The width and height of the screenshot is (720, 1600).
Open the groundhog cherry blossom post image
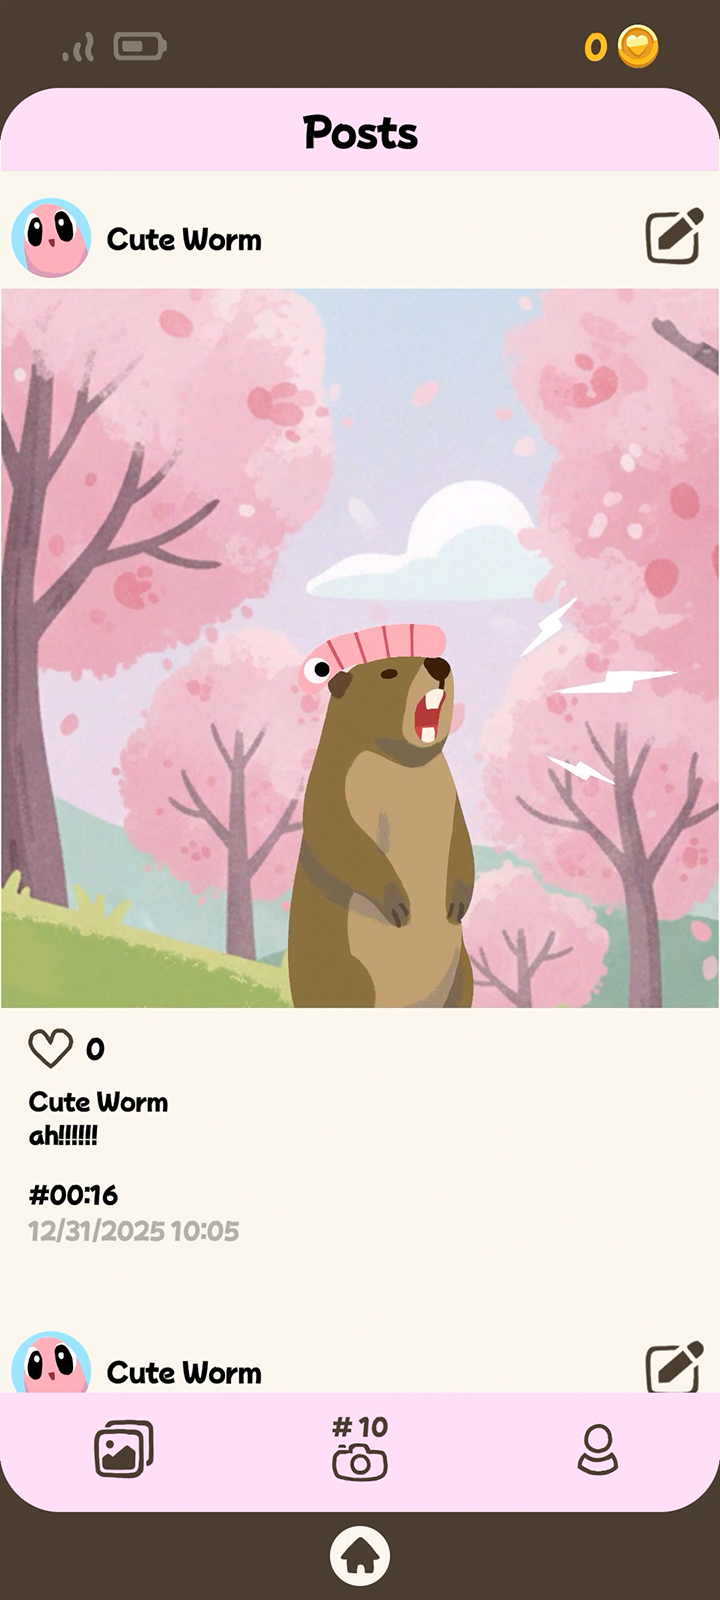360,648
